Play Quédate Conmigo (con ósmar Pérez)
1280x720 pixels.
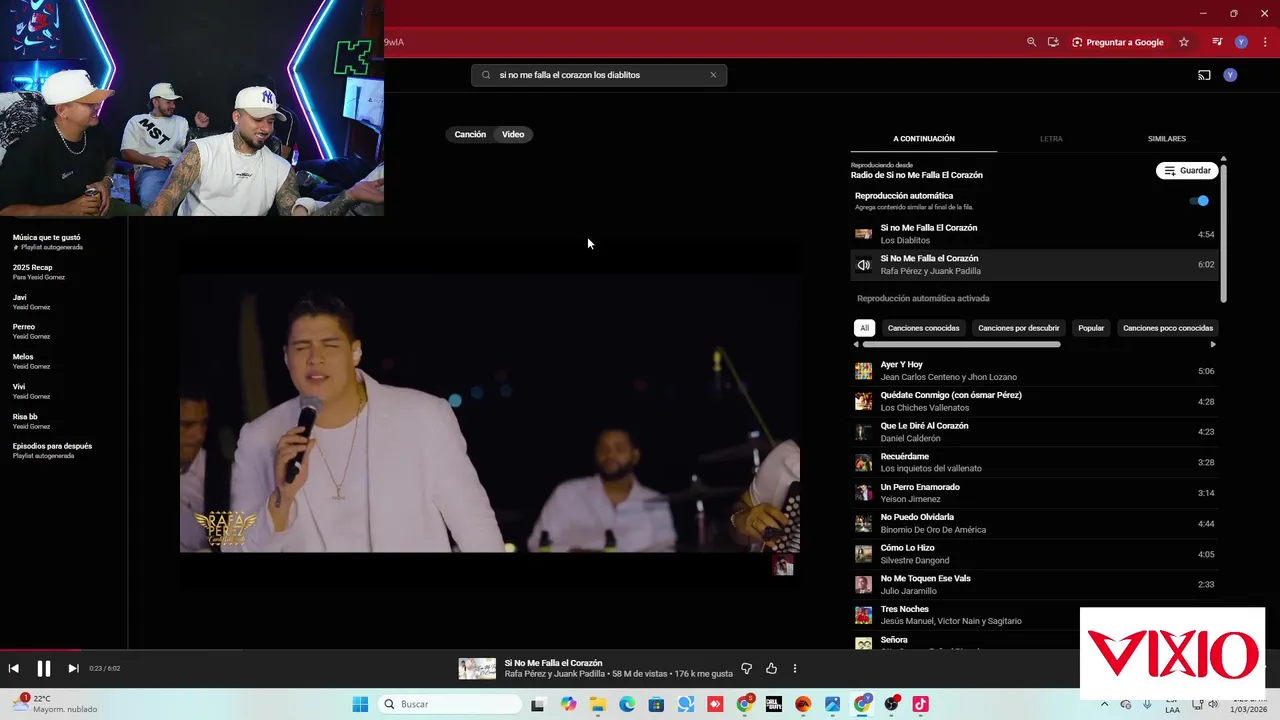click(1035, 401)
